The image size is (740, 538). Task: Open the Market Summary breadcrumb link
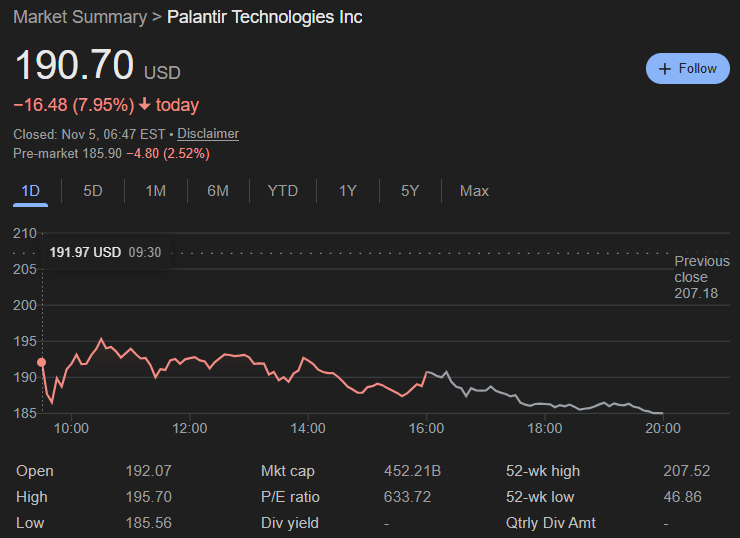coord(79,17)
